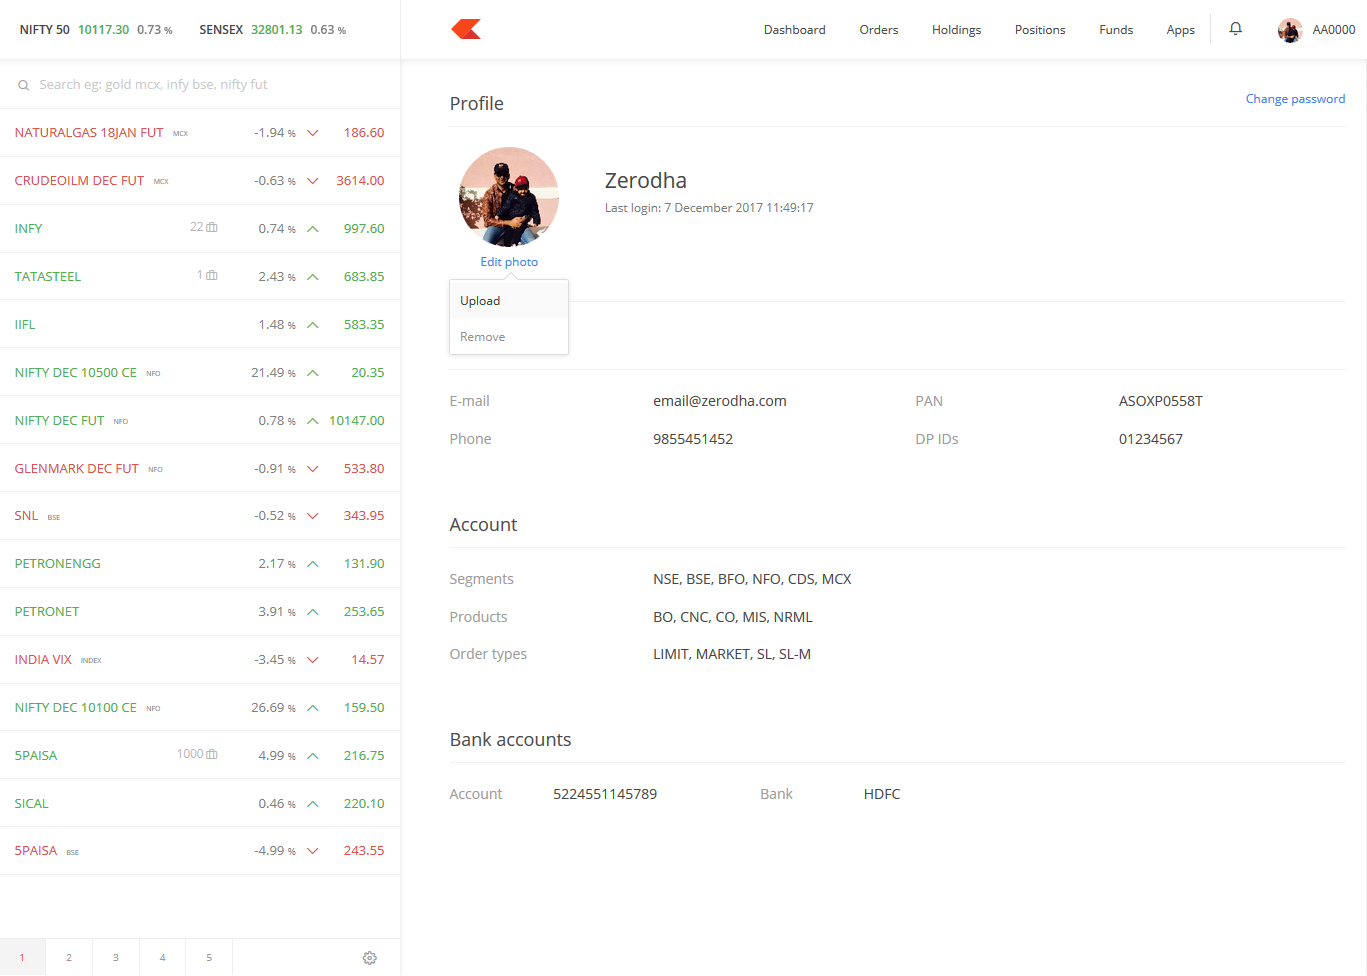
Task: Click CRUDEOILM down arrow indicator
Action: tap(313, 181)
